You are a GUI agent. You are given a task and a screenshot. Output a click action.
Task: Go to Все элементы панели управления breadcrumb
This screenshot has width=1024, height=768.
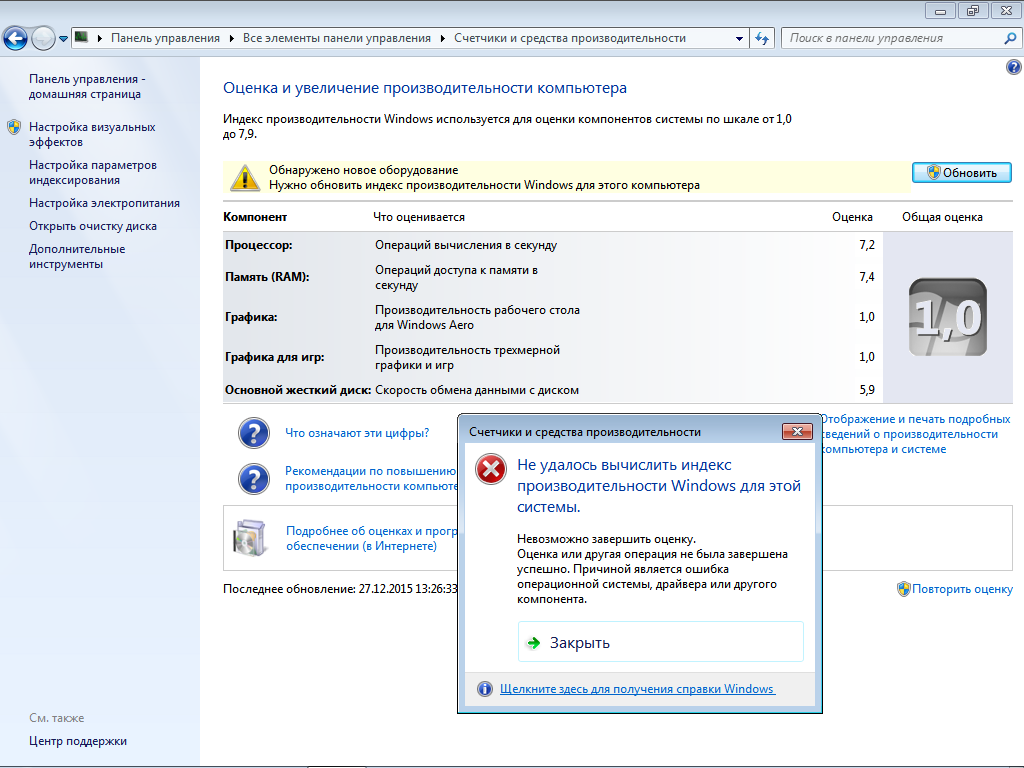click(337, 38)
